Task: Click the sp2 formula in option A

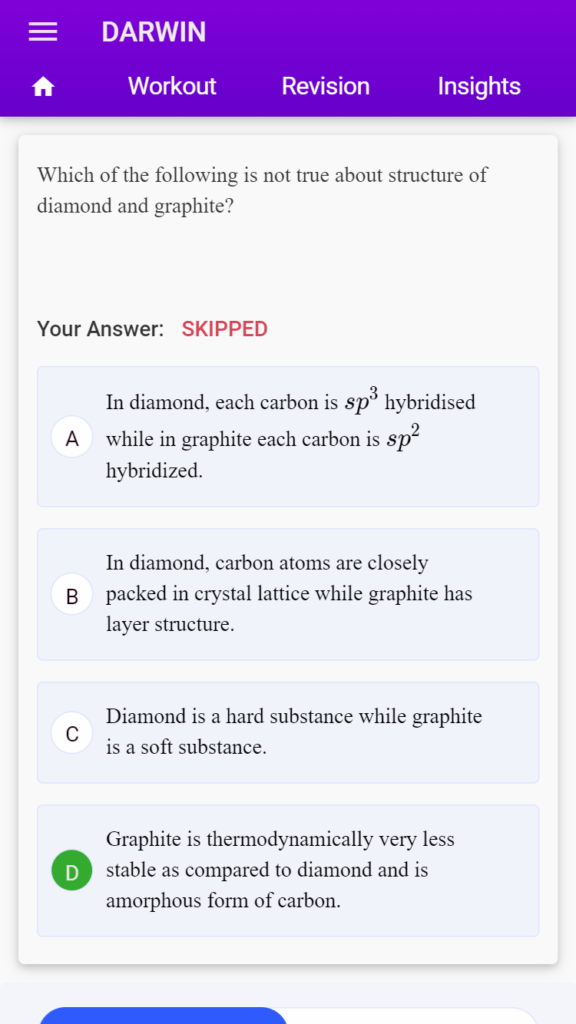Action: 402,438
